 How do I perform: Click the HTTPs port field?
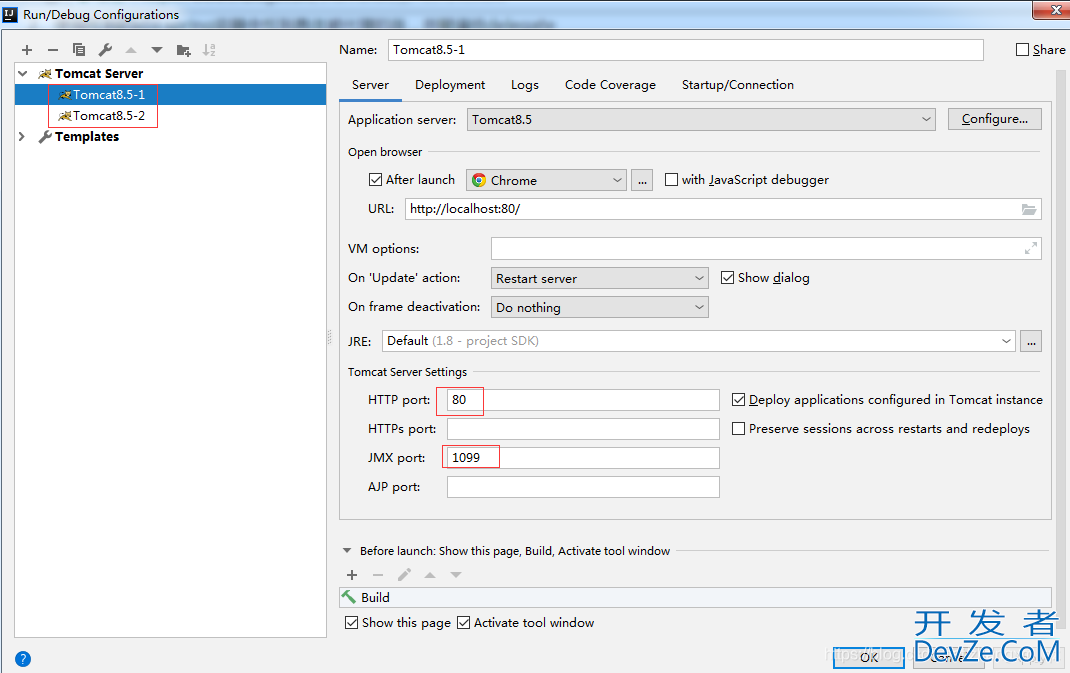[x=583, y=429]
